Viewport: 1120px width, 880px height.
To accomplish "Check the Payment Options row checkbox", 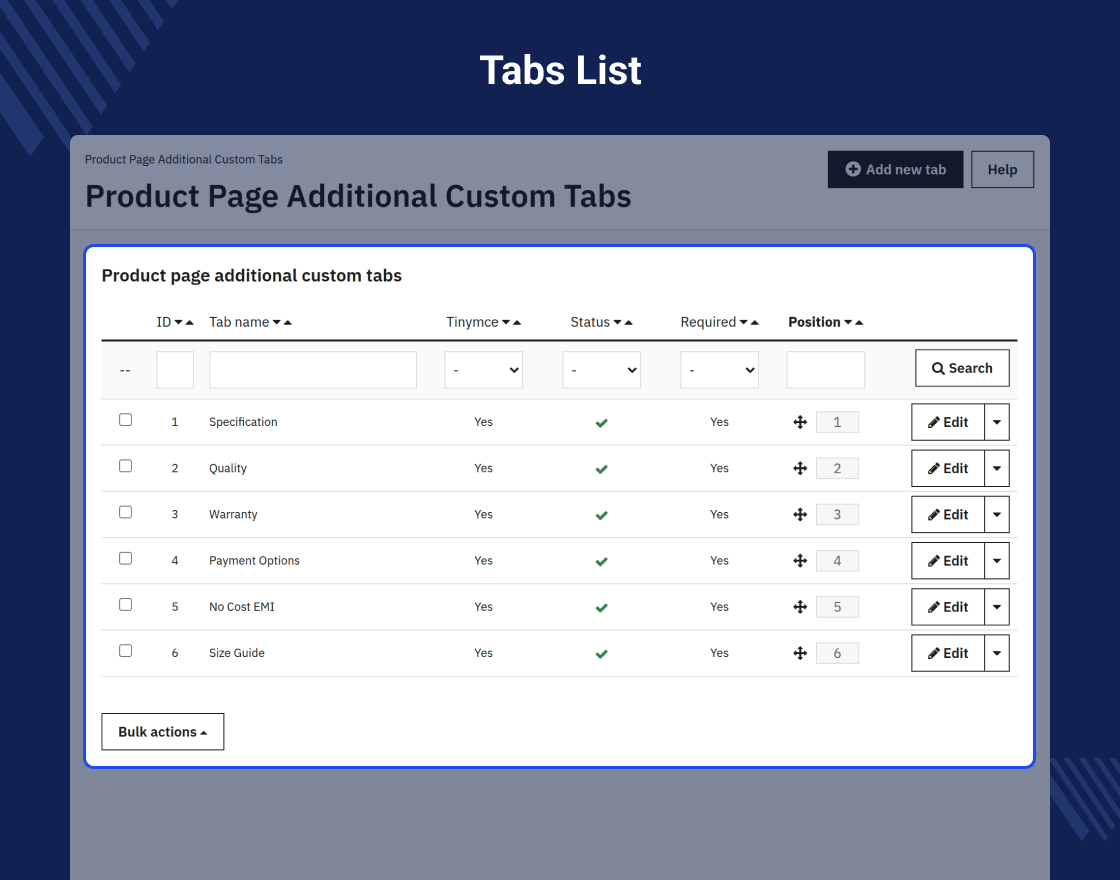I will coord(126,559).
